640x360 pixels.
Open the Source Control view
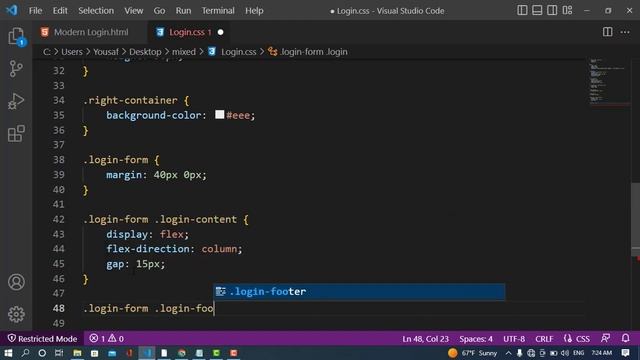point(16,69)
